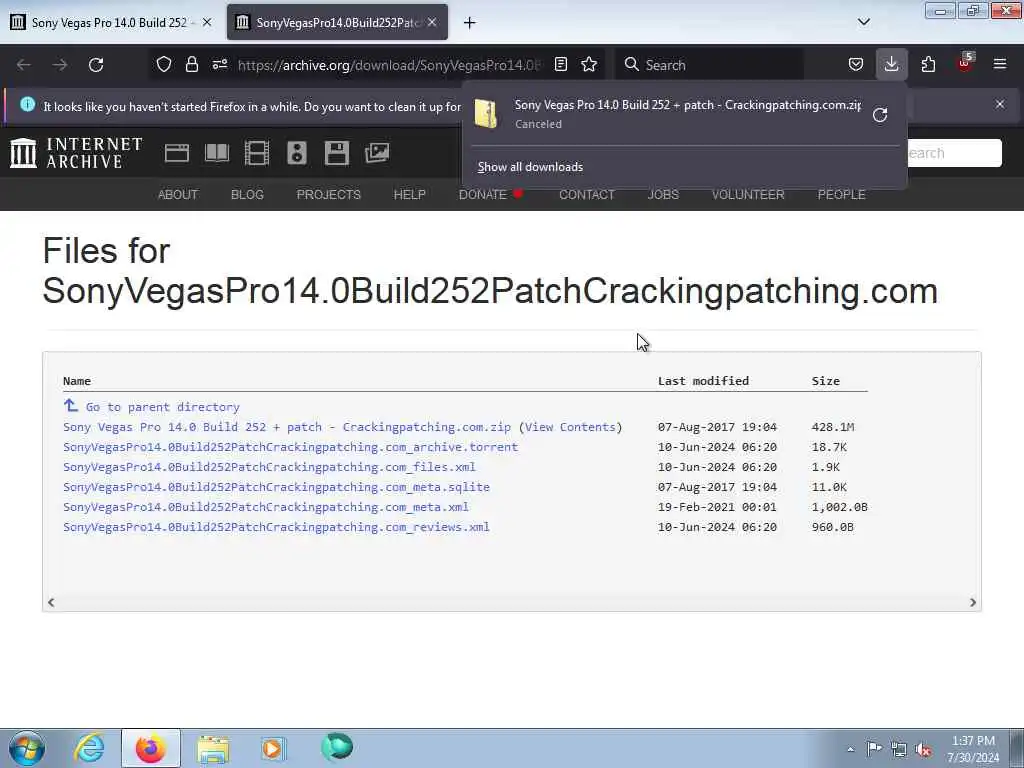Open the PROJECTS menu item
The image size is (1024, 768).
pyautogui.click(x=328, y=195)
